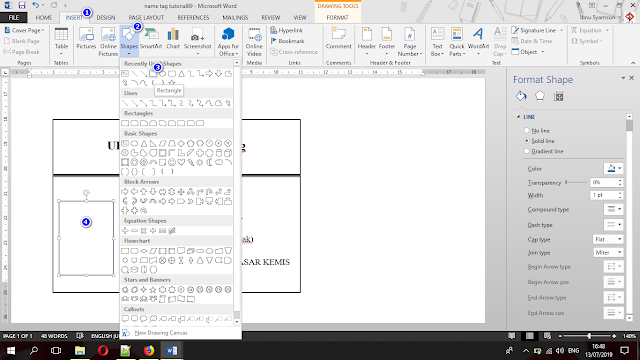This screenshot has height=360, width=640.
Task: Collapse the LINE section expander
Action: (x=518, y=117)
